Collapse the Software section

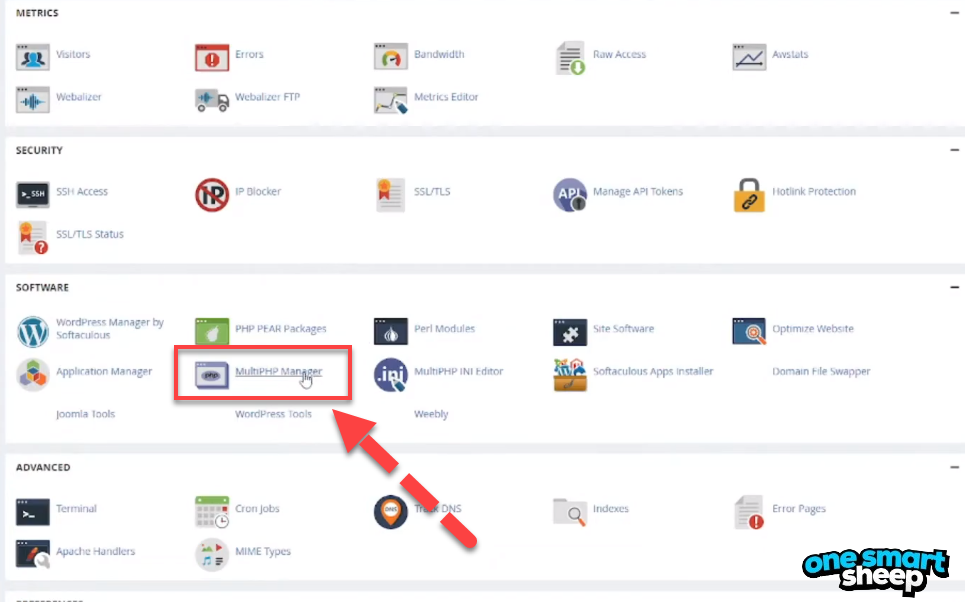point(954,287)
